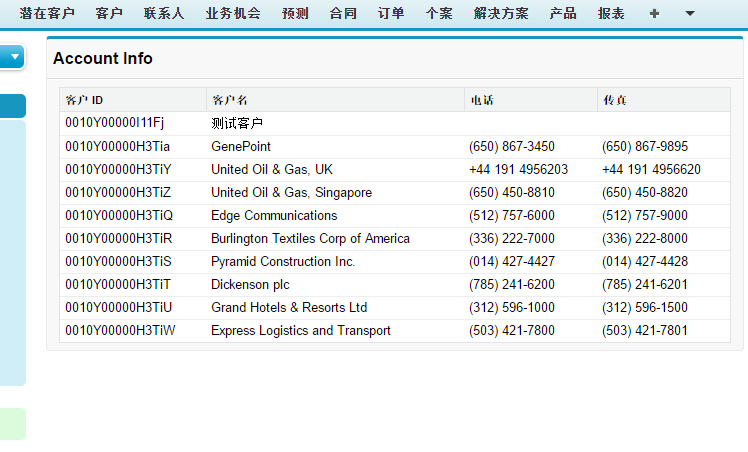This screenshot has width=748, height=452.
Task: Click Grand Hotels & Resorts Ltd
Action: point(289,308)
